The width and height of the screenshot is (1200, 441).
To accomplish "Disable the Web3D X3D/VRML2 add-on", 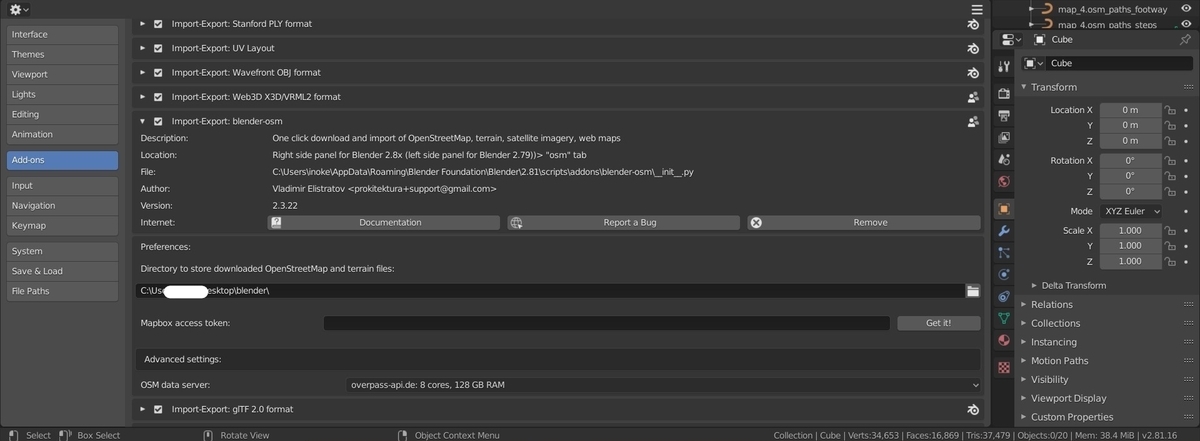I will (x=158, y=97).
